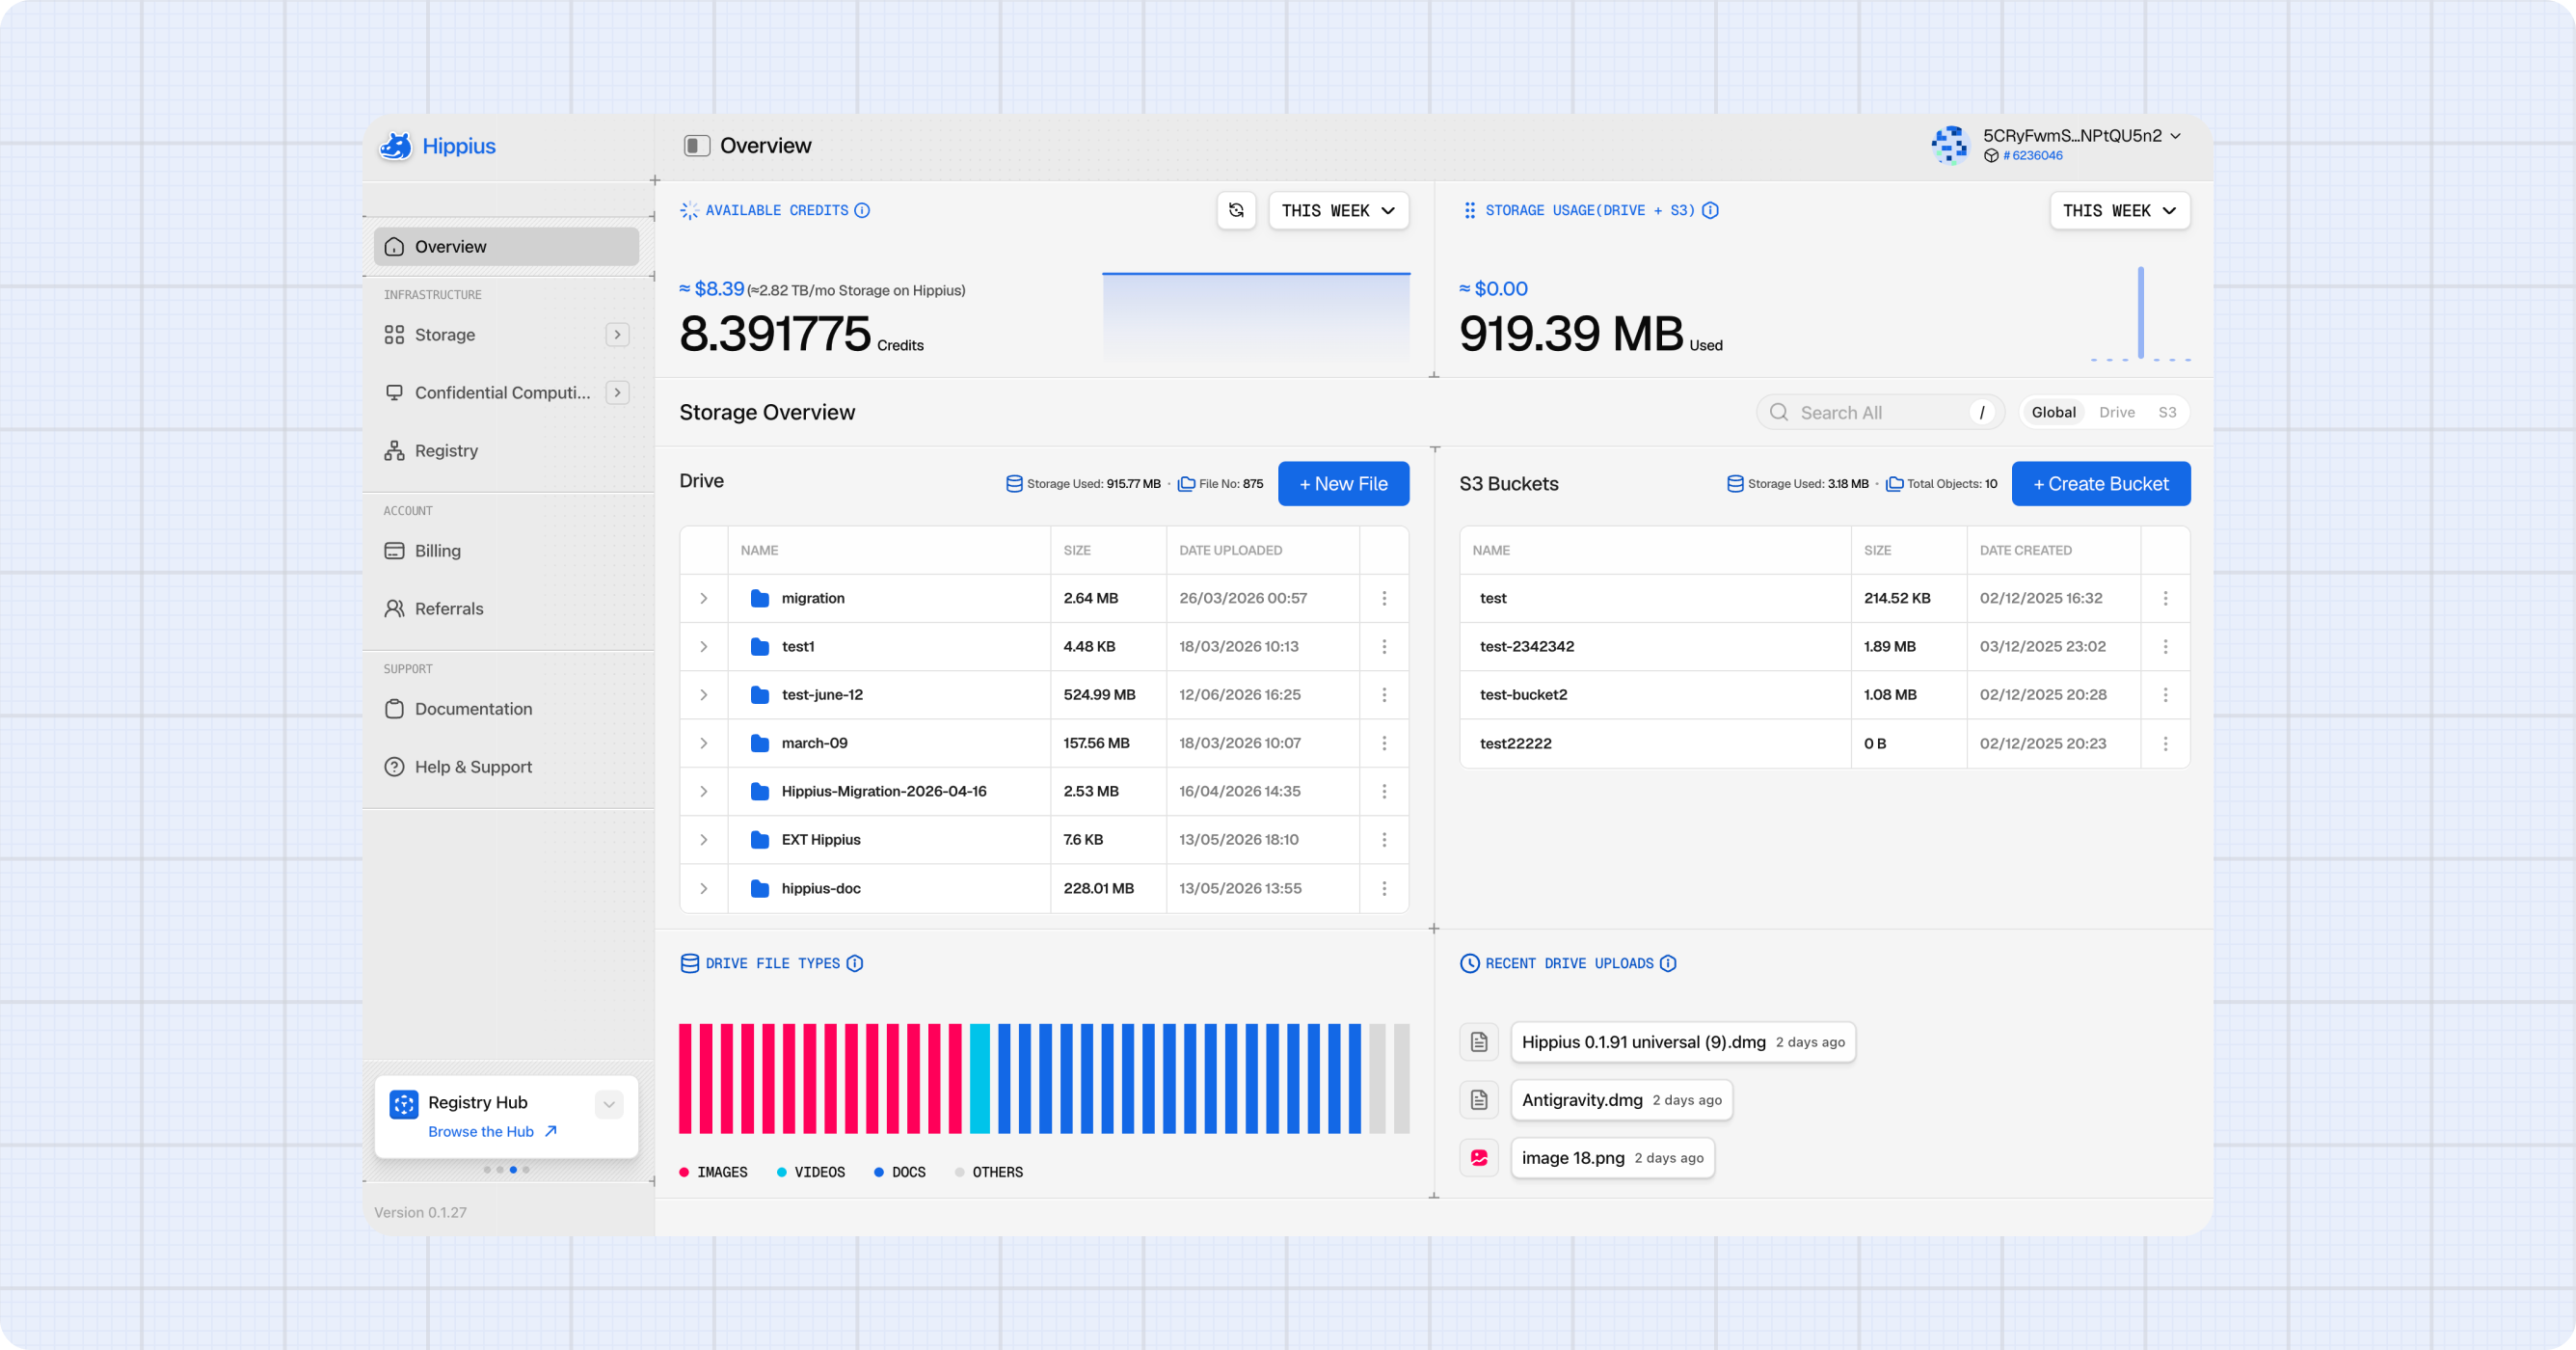The image size is (2576, 1350).
Task: Click the Referrals people icon
Action: point(395,609)
